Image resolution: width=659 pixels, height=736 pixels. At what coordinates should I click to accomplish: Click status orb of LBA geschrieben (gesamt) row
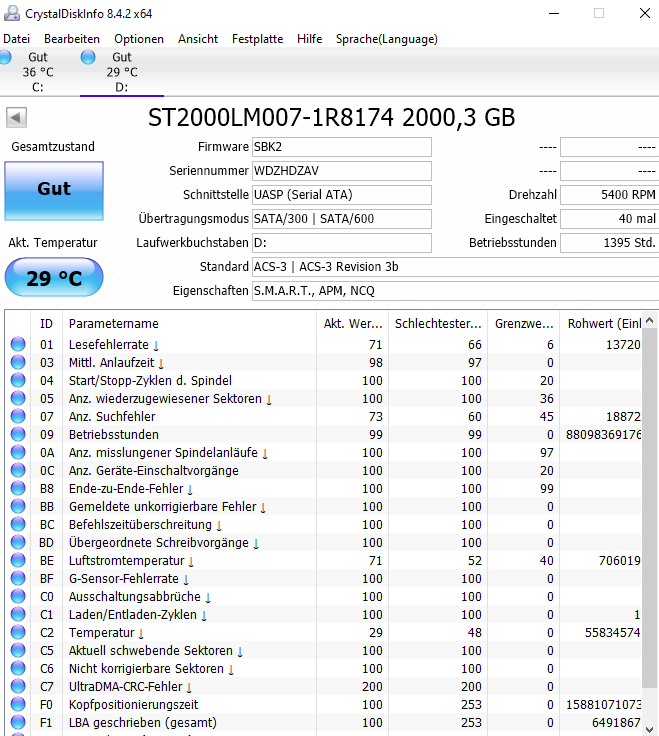[x=18, y=722]
